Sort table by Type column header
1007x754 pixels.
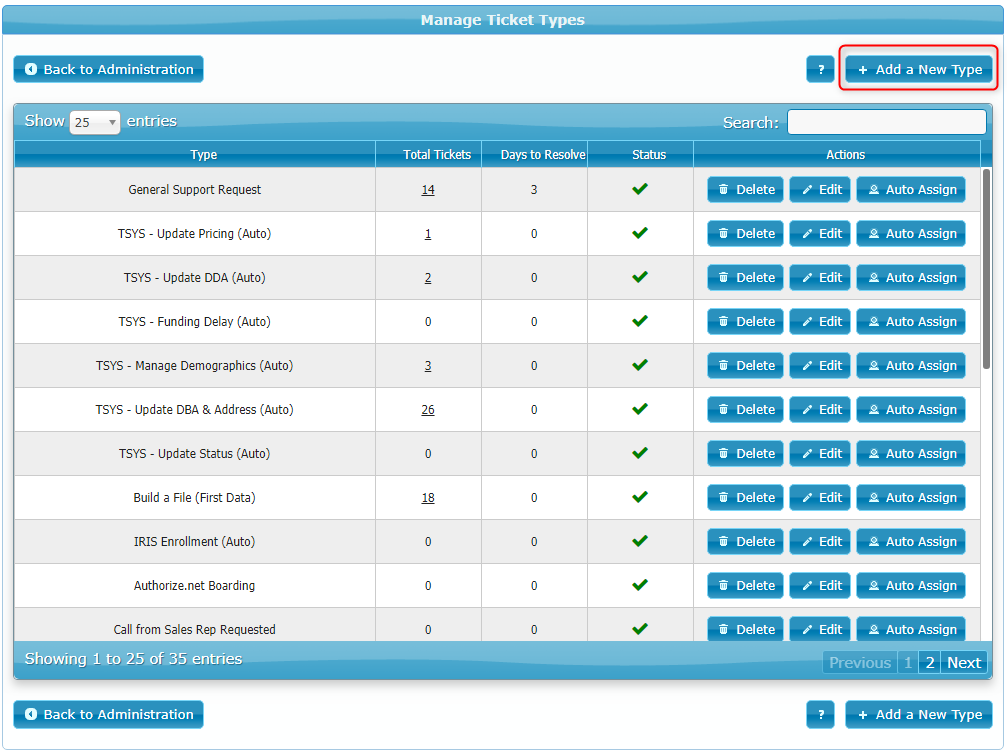tap(204, 155)
